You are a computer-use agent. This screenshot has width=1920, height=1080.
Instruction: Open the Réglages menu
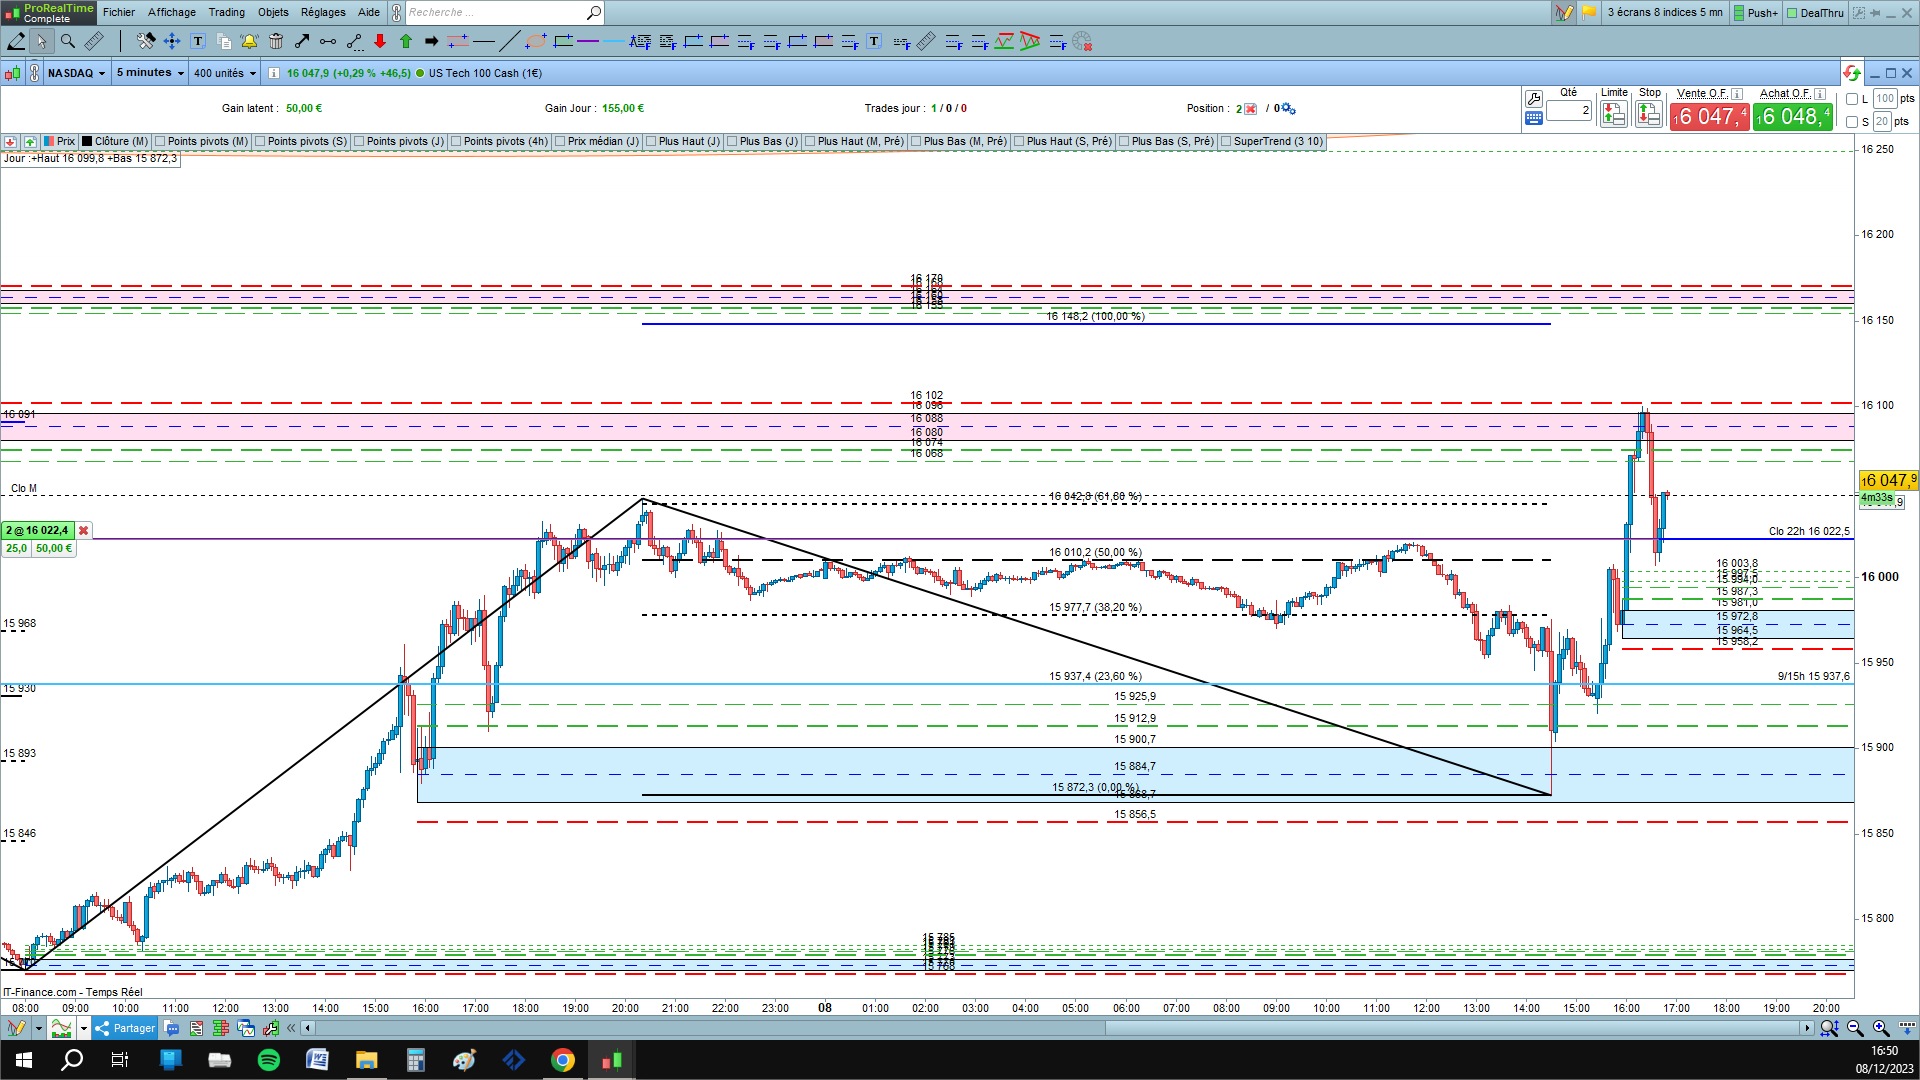(323, 12)
